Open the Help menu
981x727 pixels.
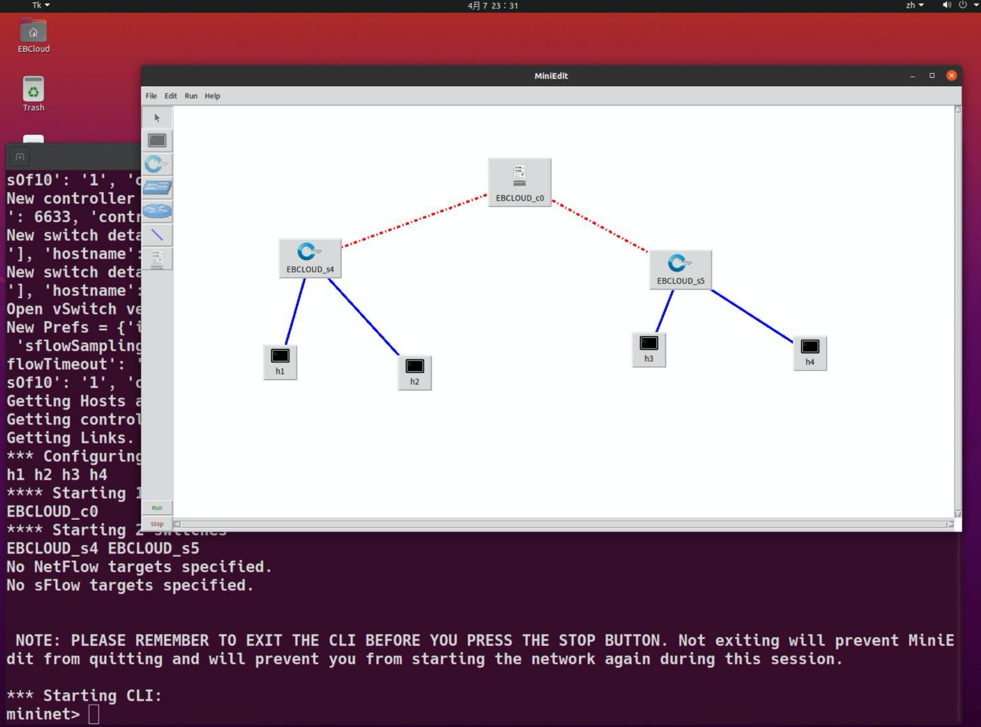(x=212, y=96)
